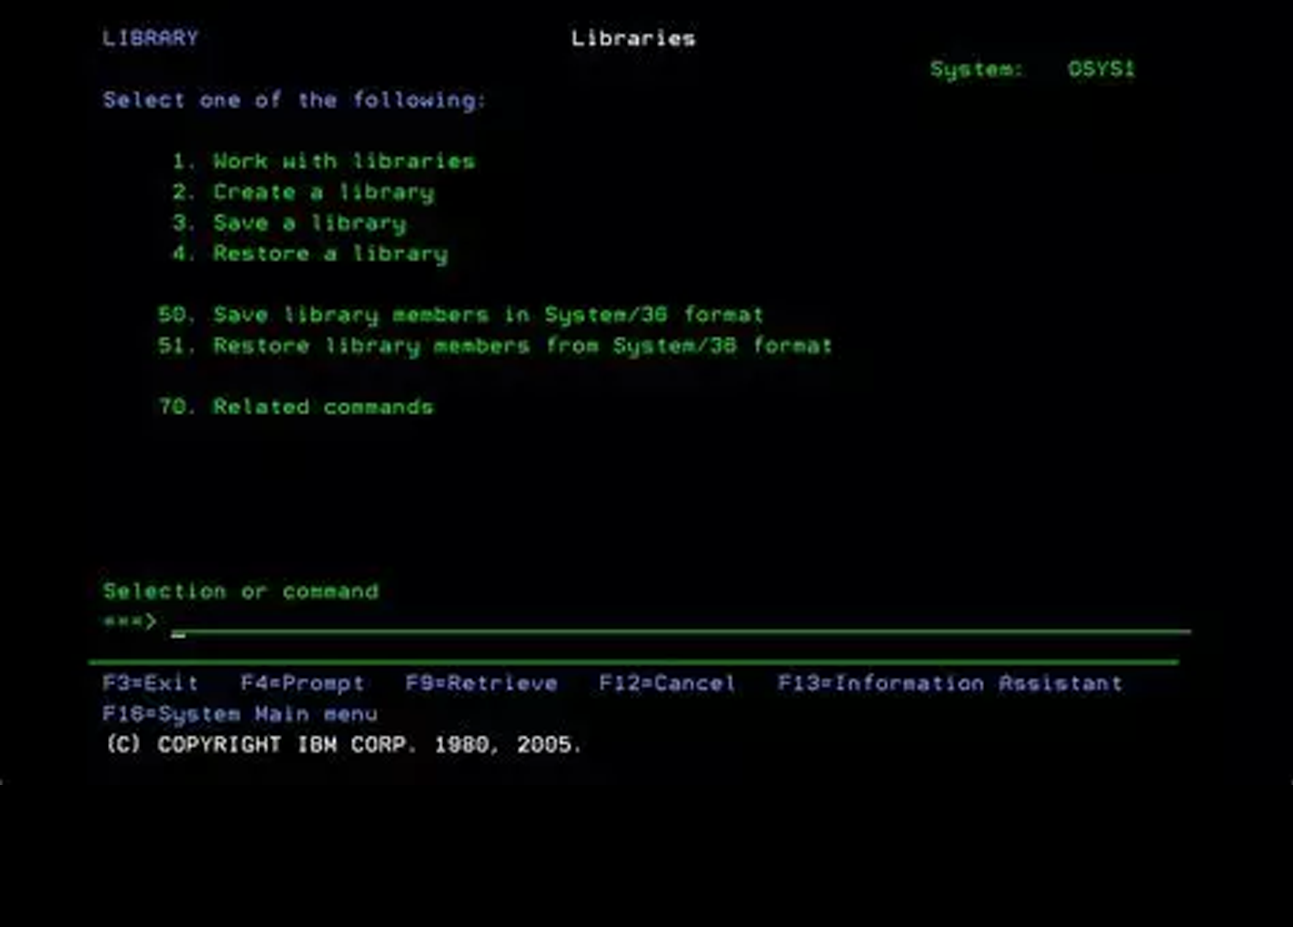Click the command line input field

pyautogui.click(x=680, y=623)
